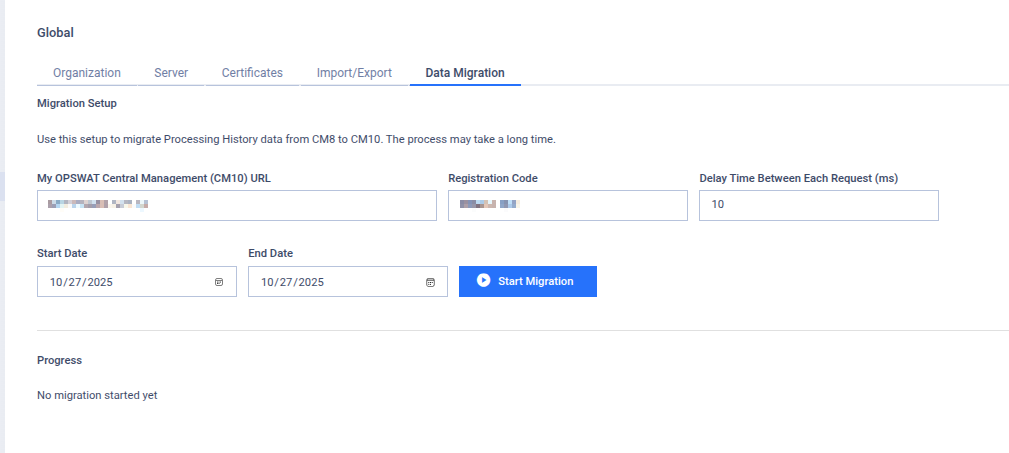The height and width of the screenshot is (453, 1009).
Task: Click the play icon in Start Migration
Action: (x=484, y=281)
